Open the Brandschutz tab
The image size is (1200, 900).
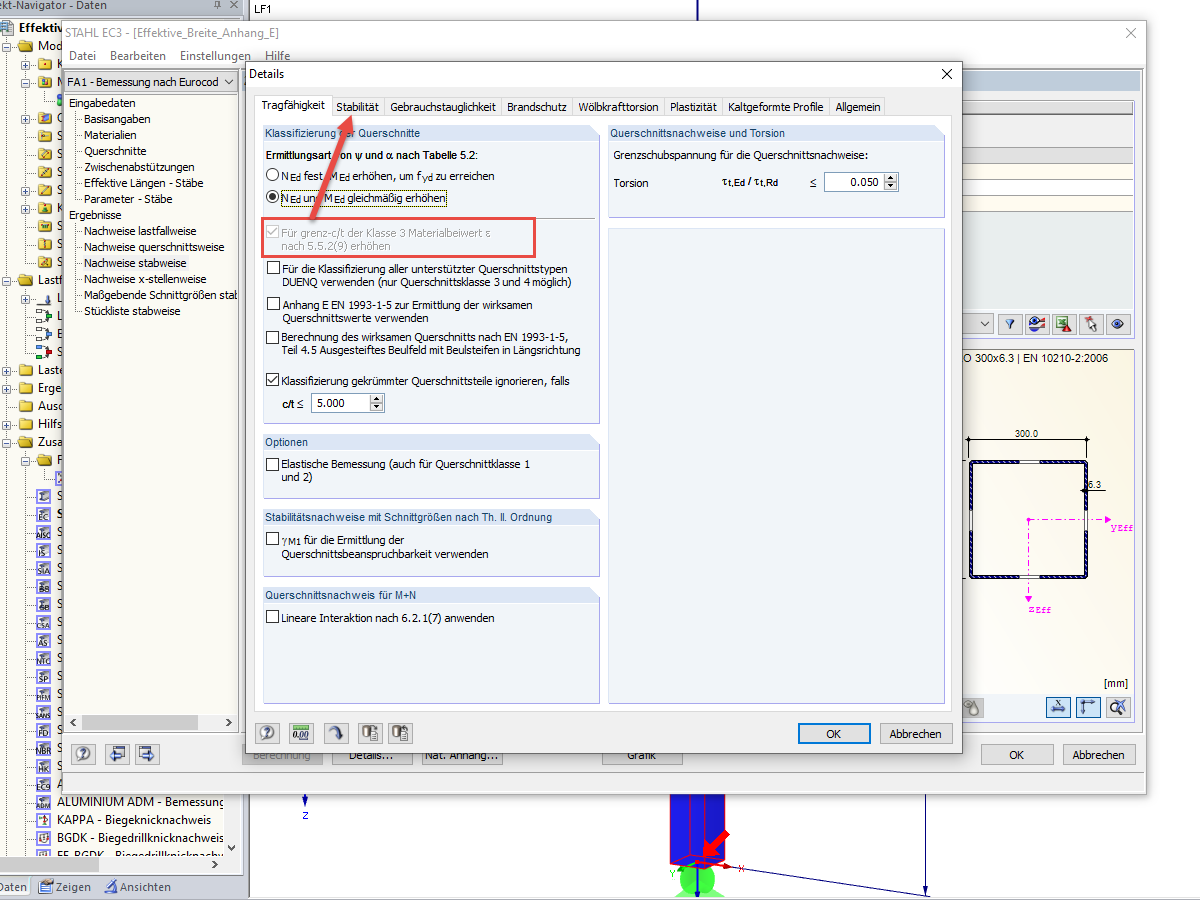537,107
